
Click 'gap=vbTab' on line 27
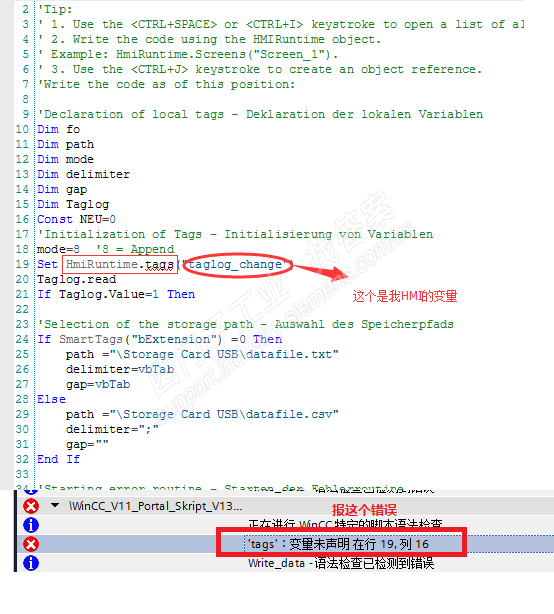click(98, 384)
